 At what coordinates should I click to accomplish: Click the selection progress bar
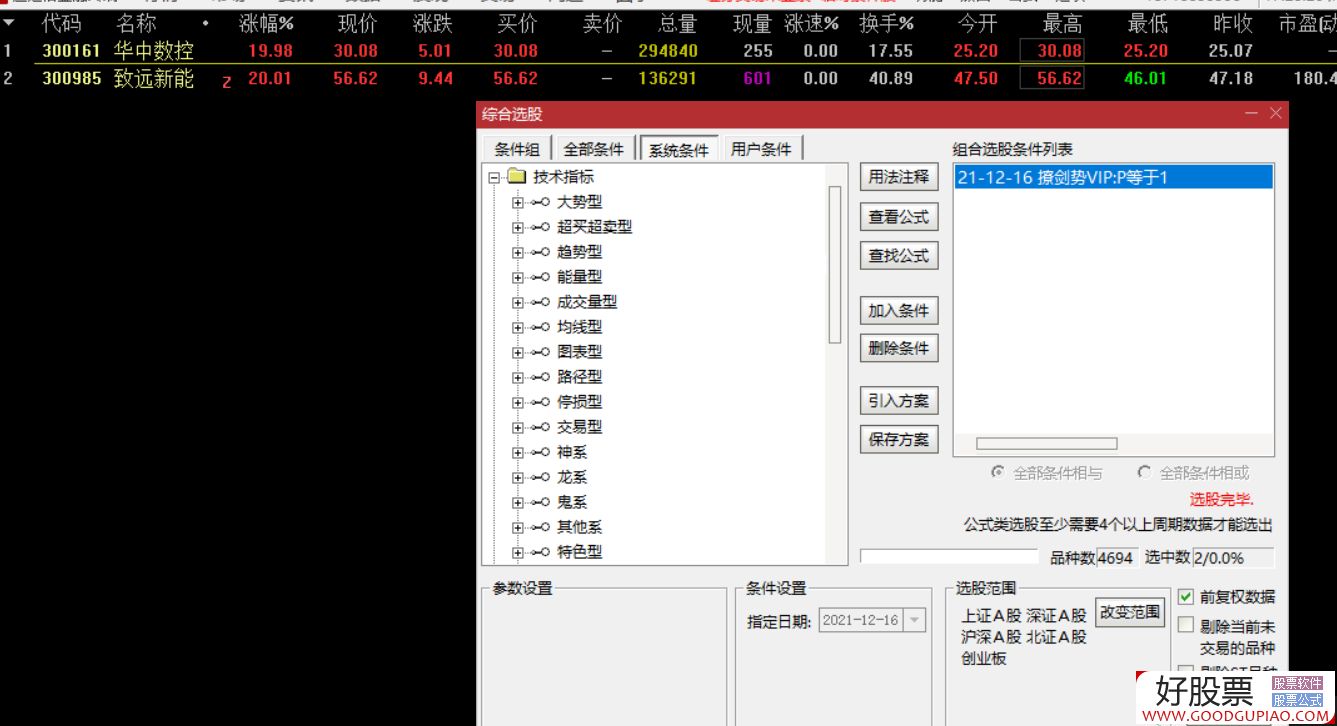click(x=949, y=557)
